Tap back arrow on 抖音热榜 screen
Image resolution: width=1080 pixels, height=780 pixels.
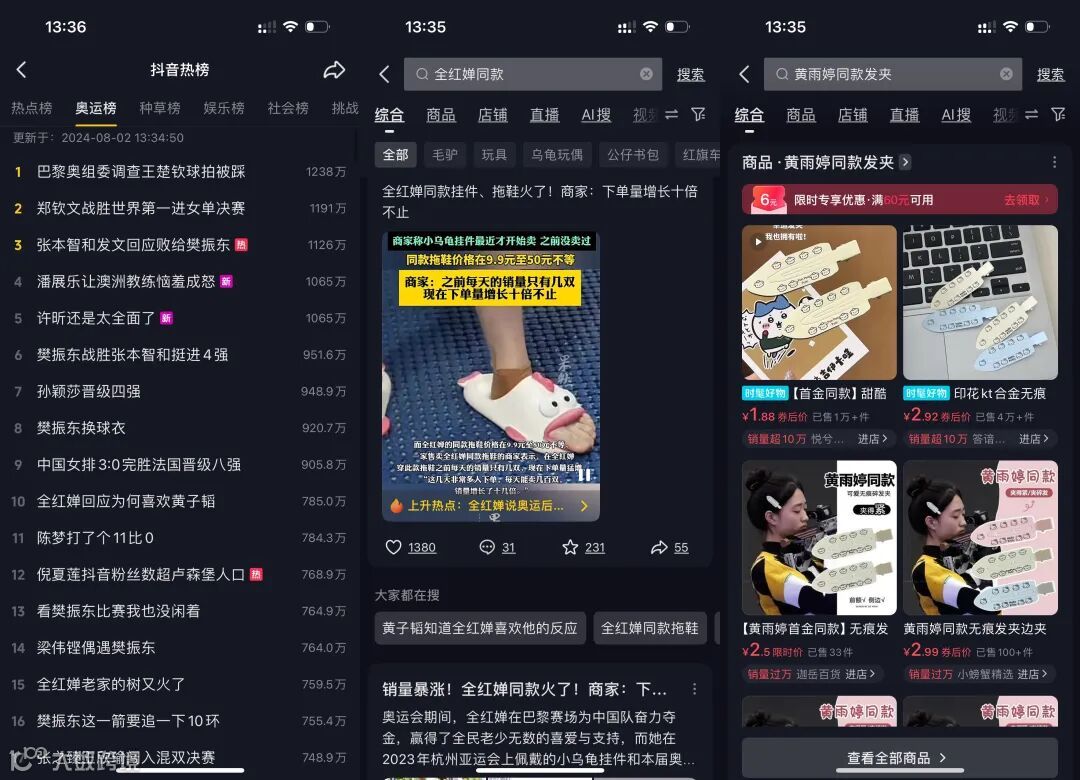(x=21, y=70)
